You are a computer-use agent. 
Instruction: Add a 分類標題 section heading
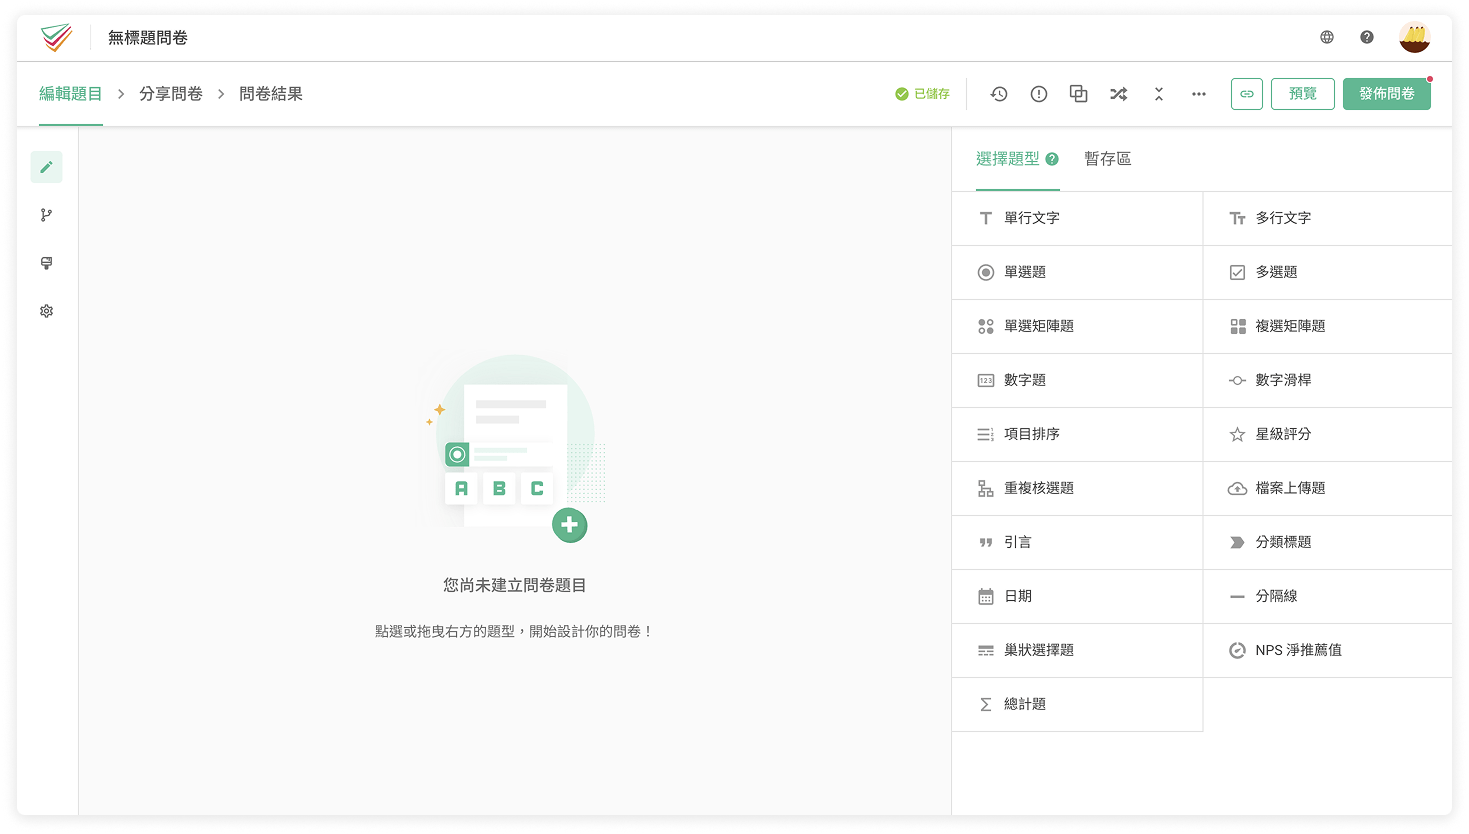[1328, 542]
